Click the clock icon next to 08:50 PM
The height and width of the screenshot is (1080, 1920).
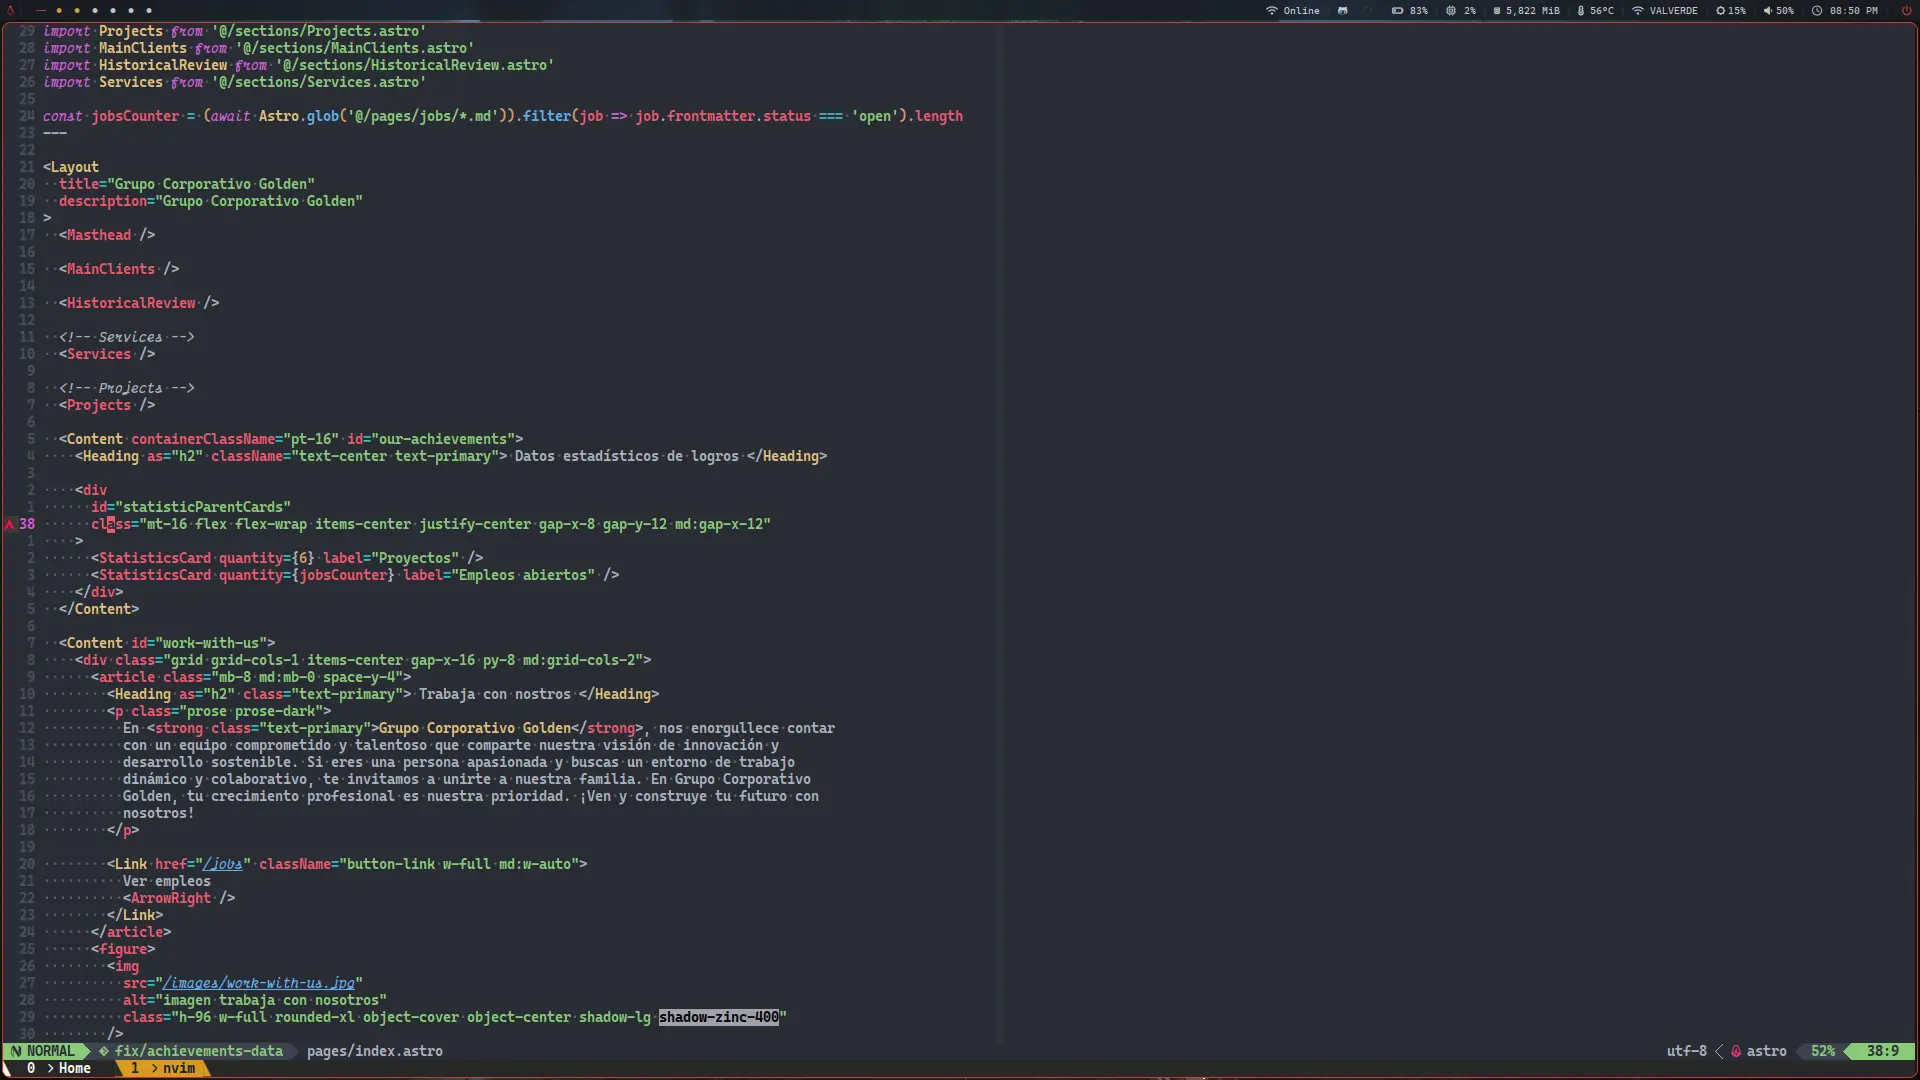(x=1817, y=10)
